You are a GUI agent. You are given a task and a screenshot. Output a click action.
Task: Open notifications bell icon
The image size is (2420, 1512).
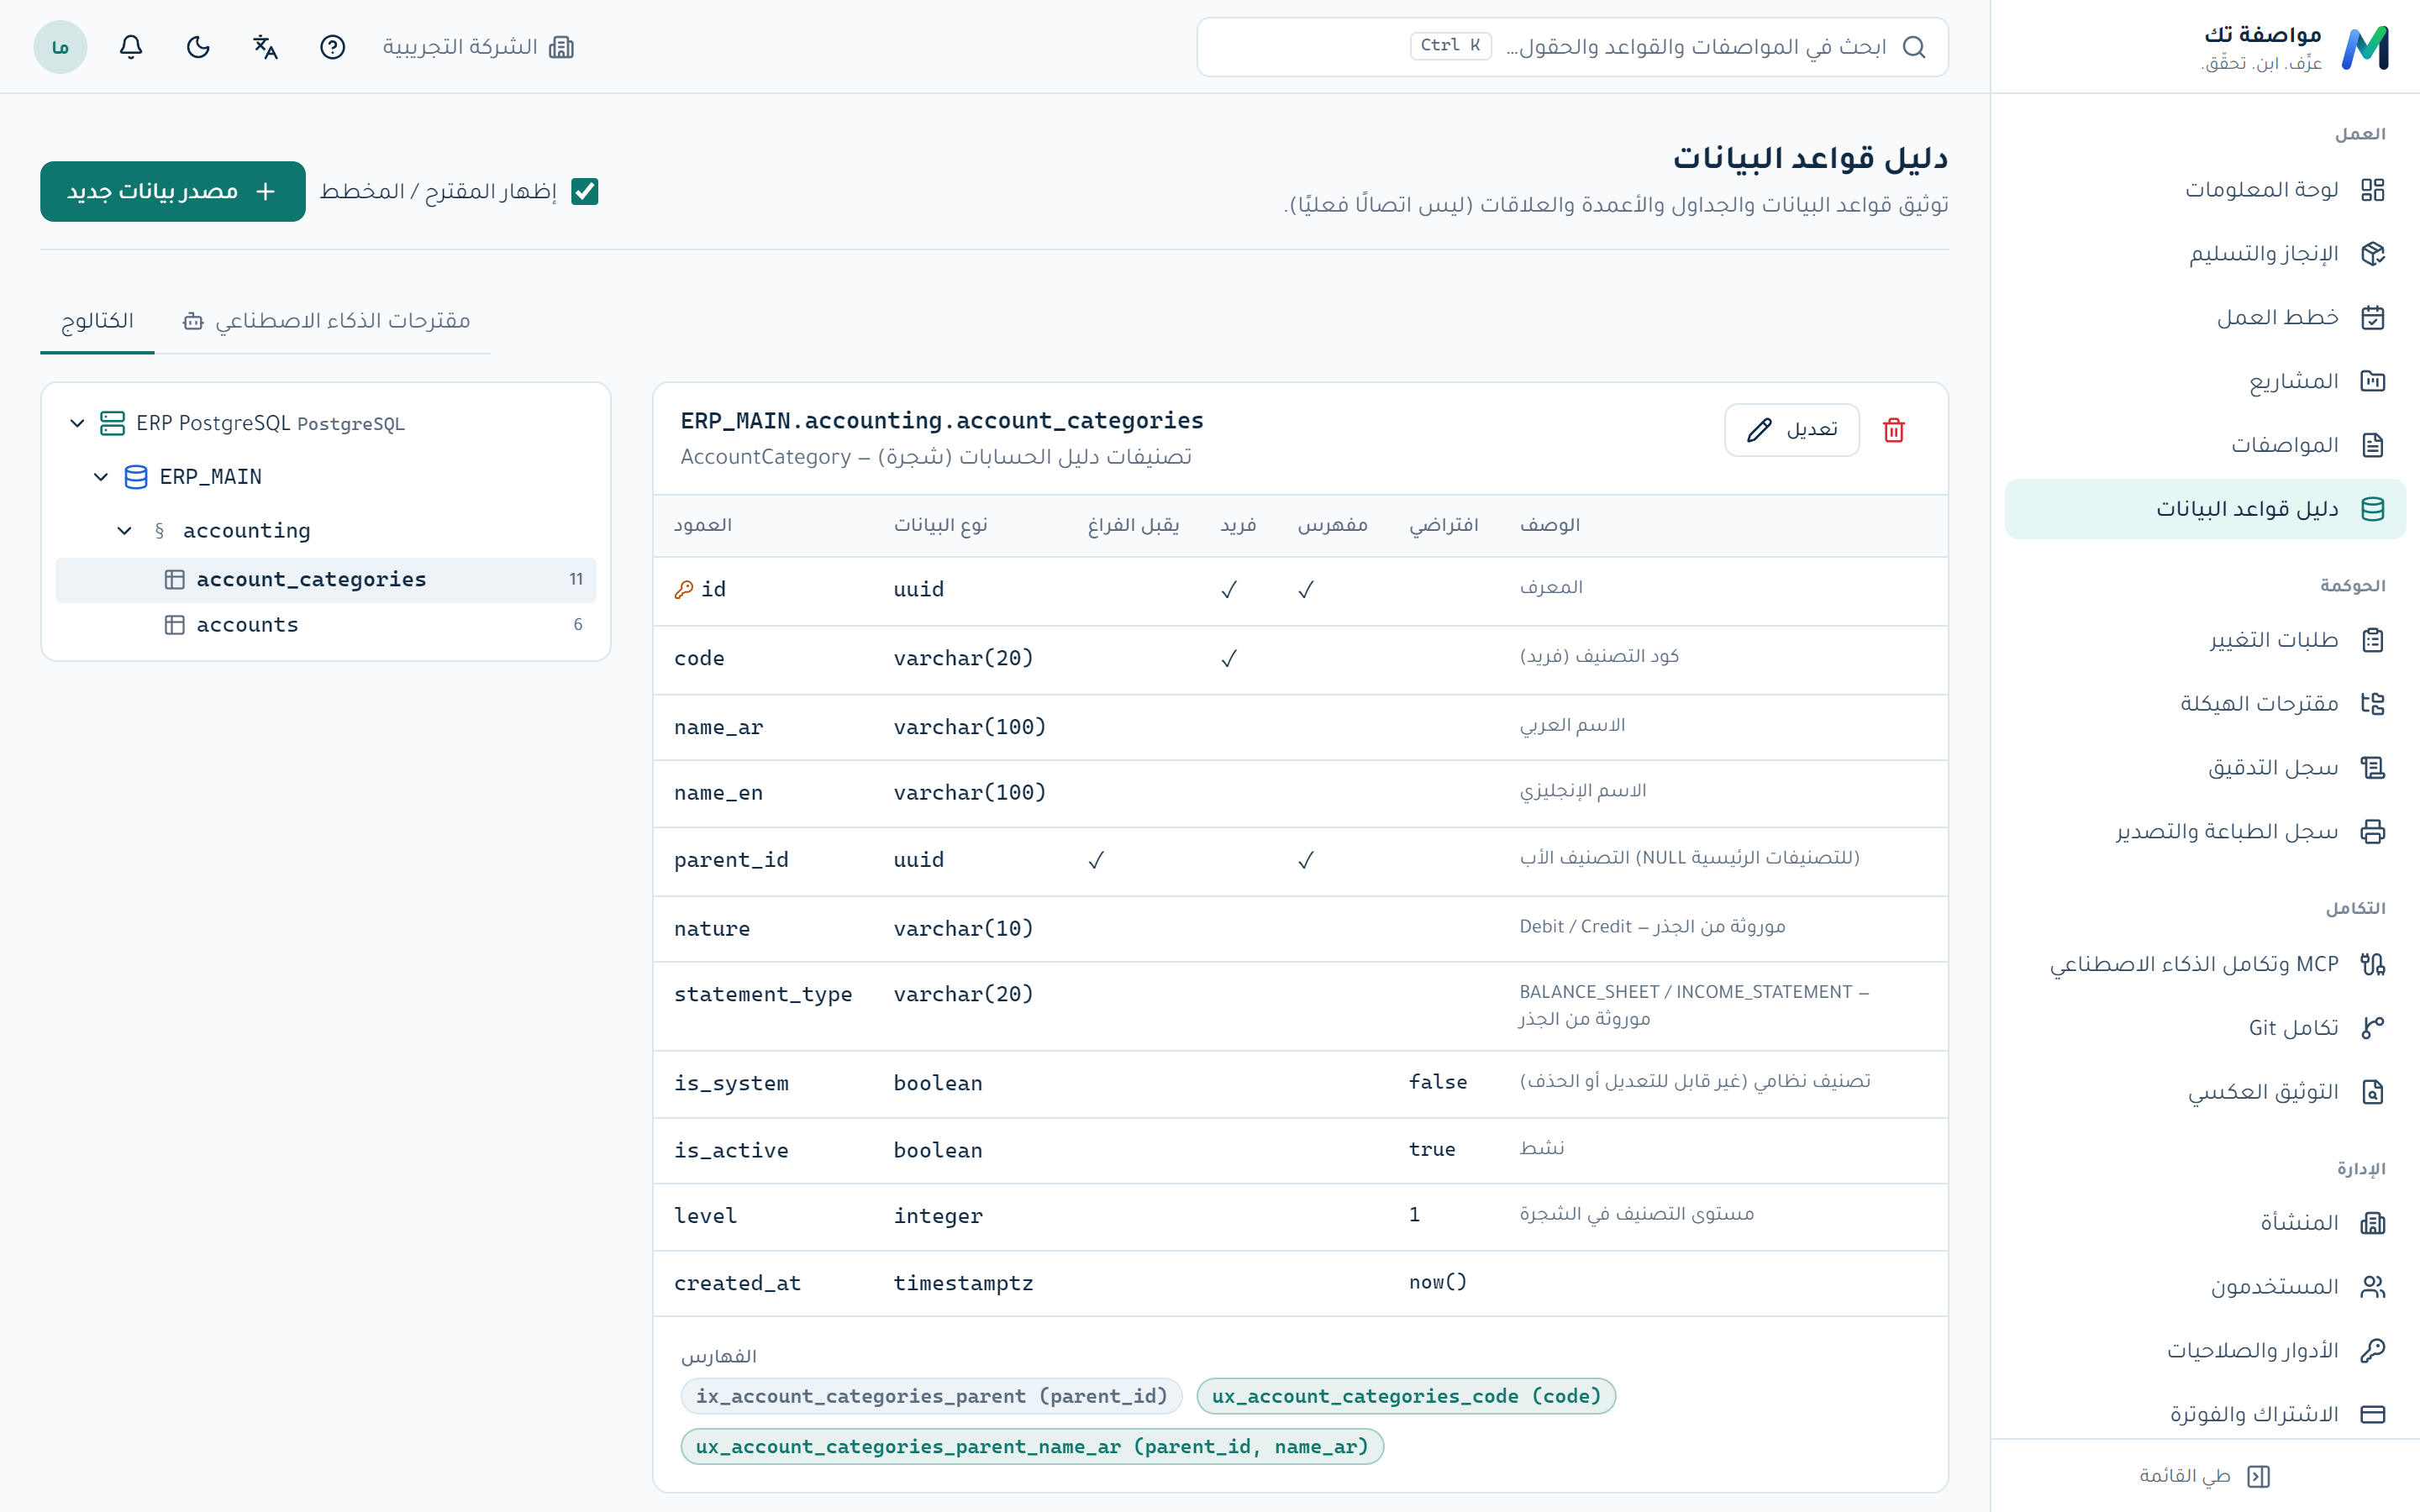[x=131, y=47]
